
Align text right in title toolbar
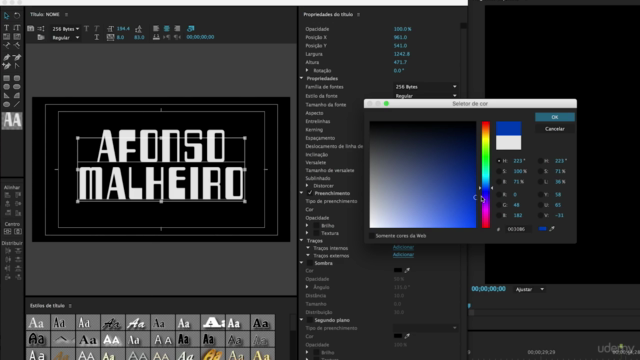click(x=177, y=29)
